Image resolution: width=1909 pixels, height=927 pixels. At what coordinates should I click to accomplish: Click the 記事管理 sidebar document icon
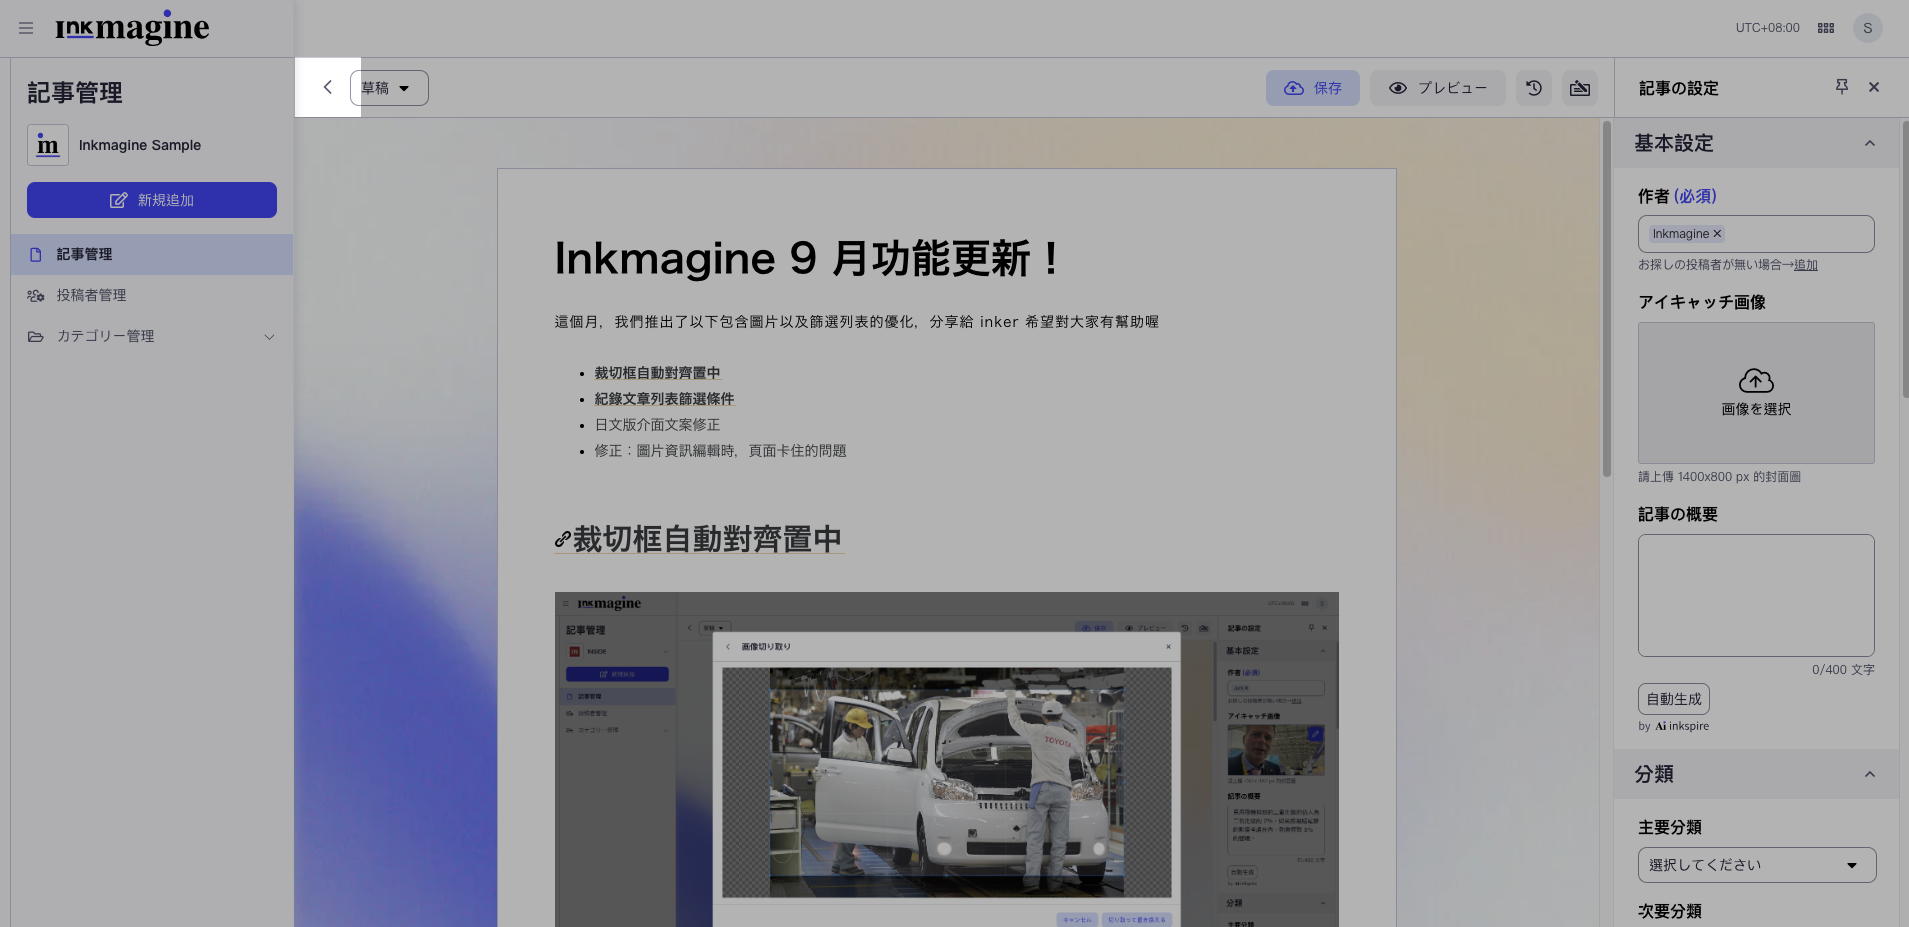click(x=36, y=255)
